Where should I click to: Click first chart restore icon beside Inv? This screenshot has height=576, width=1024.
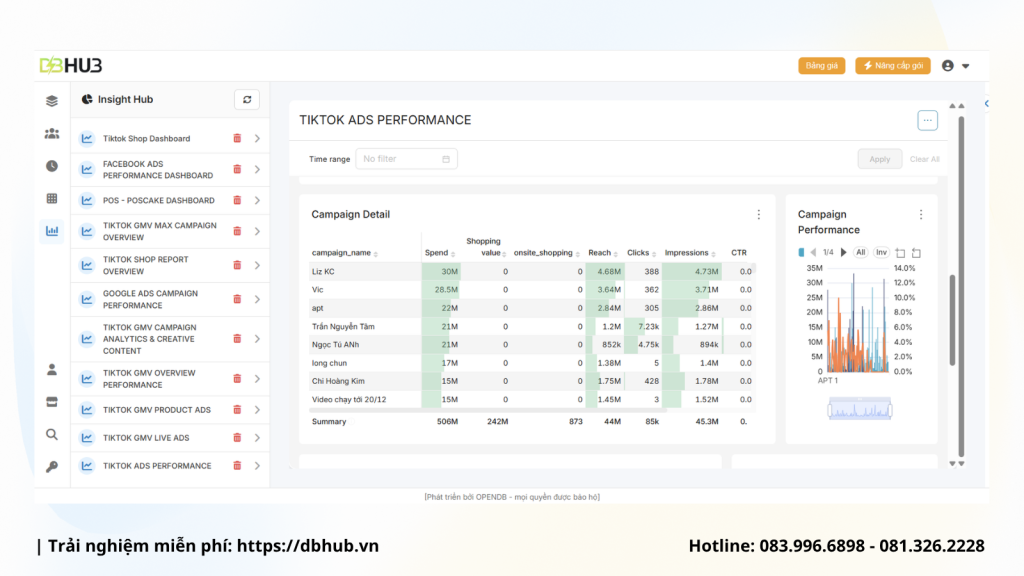click(900, 253)
